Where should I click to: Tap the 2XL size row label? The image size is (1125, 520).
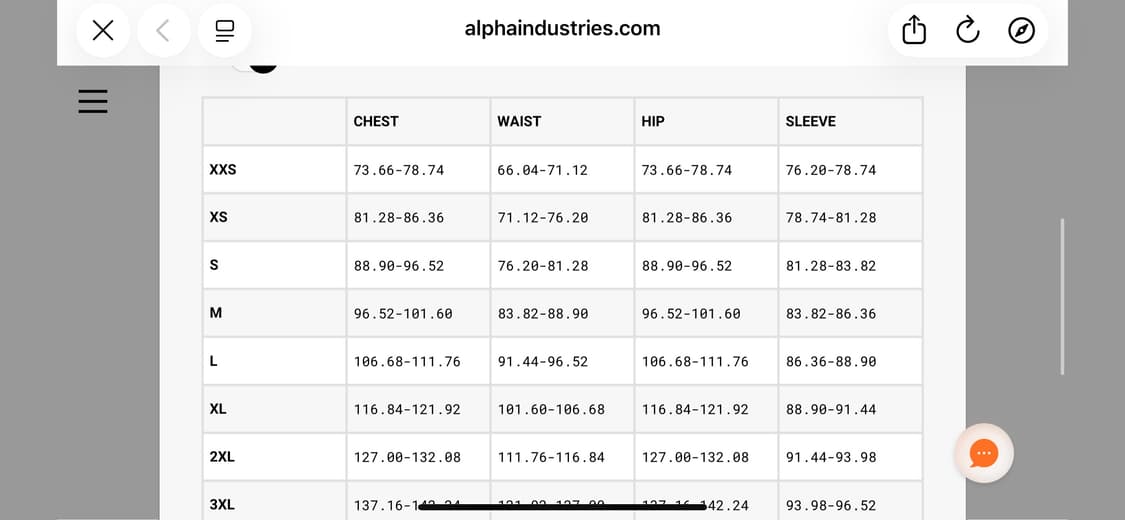[x=222, y=457]
